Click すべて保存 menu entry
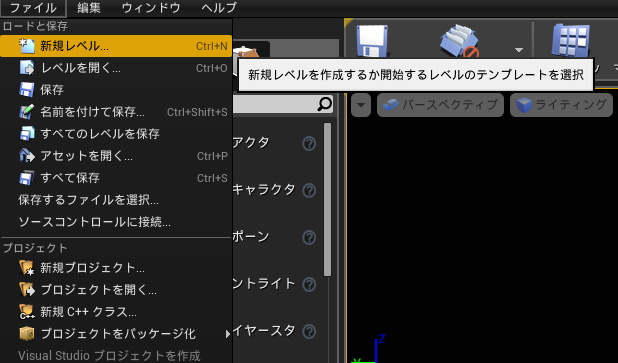This screenshot has width=618, height=363. [x=116, y=178]
